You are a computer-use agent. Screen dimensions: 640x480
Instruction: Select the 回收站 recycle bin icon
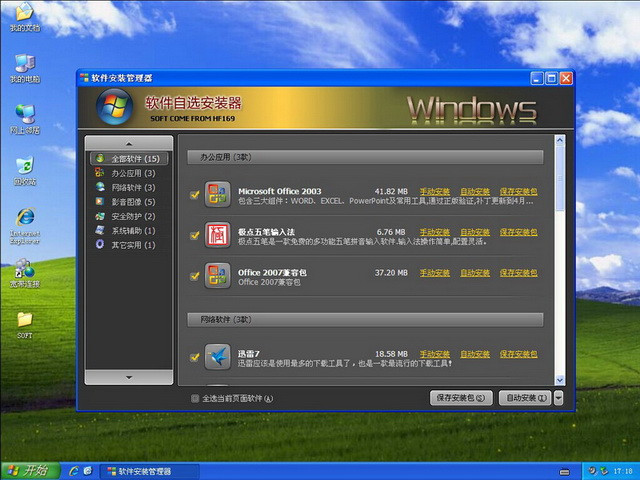(25, 171)
